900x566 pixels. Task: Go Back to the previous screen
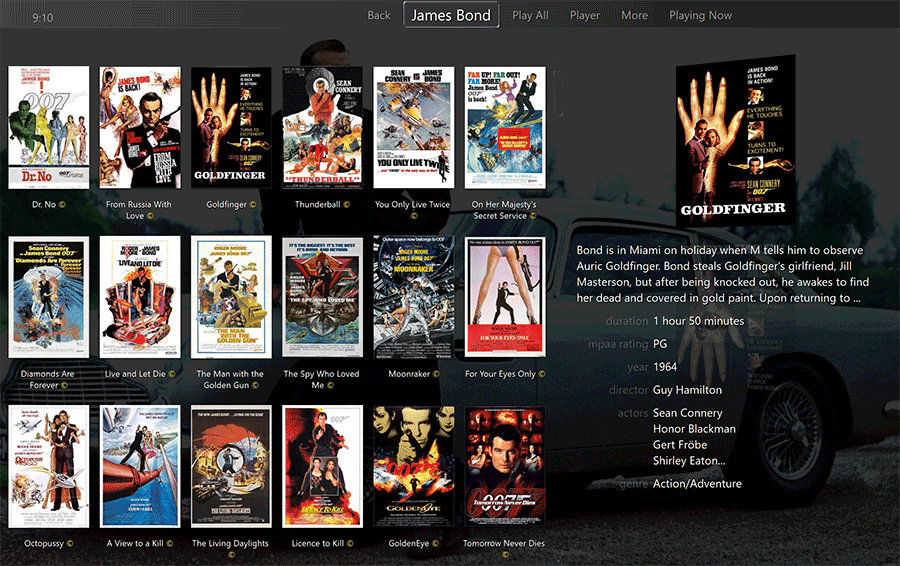[x=379, y=15]
